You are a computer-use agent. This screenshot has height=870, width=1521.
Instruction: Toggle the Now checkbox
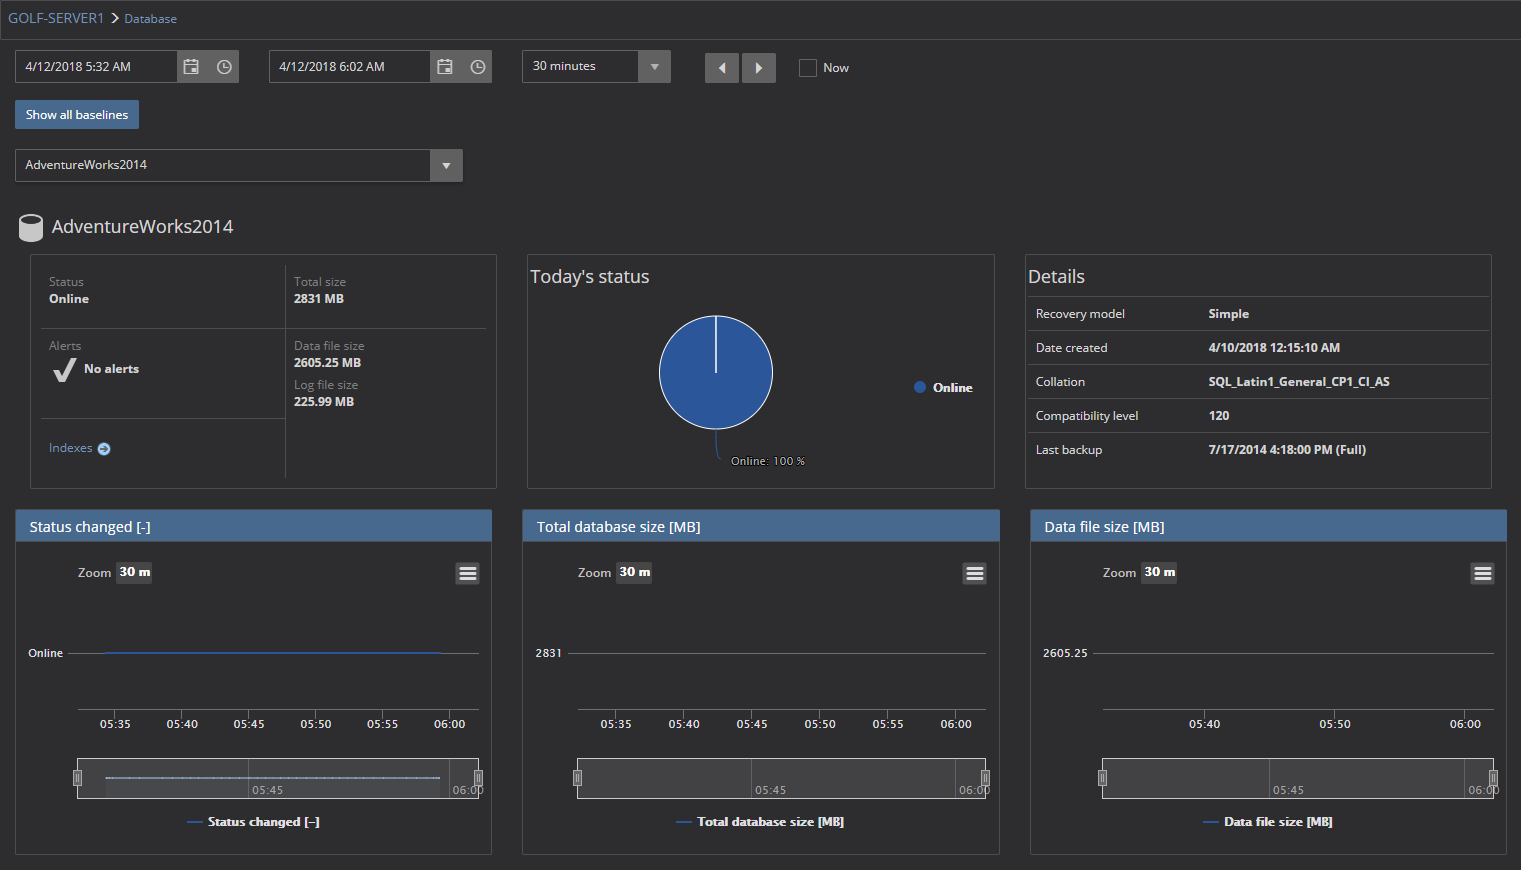pos(808,68)
